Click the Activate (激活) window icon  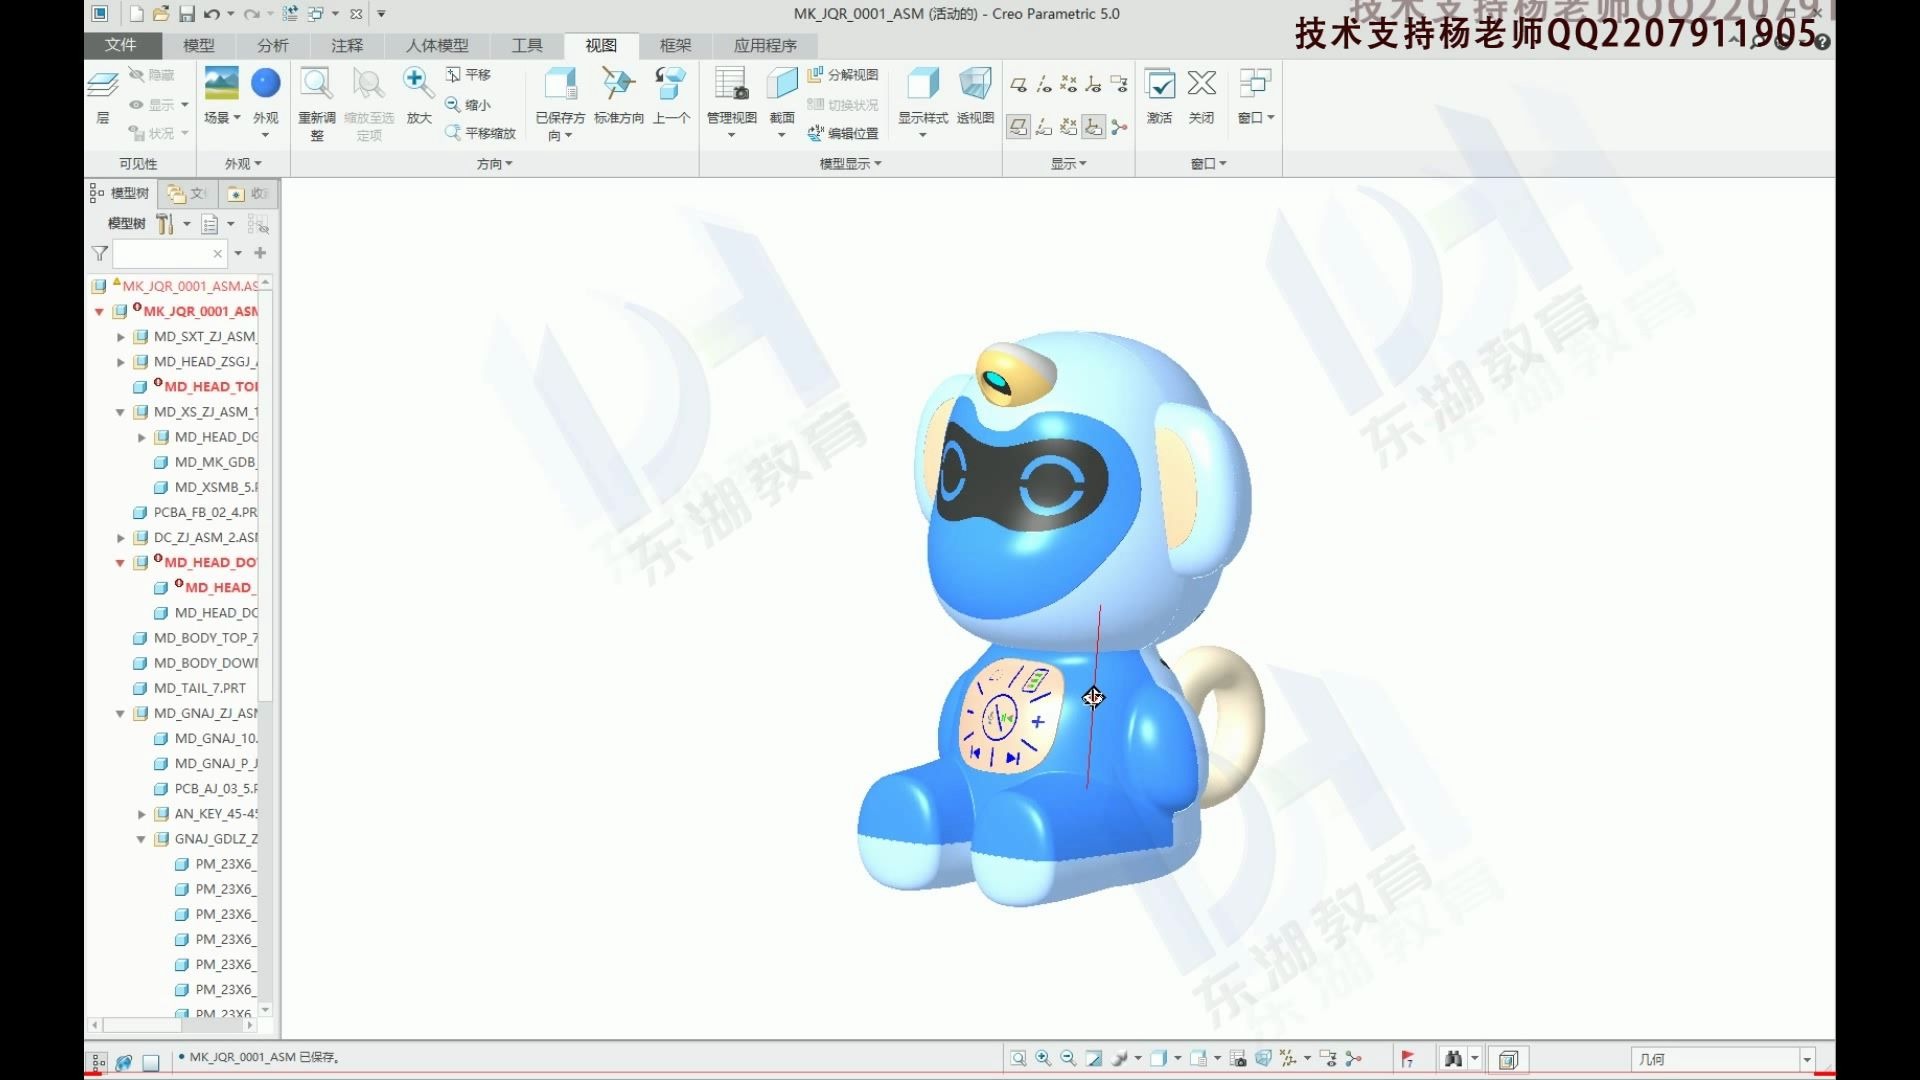tap(1160, 85)
